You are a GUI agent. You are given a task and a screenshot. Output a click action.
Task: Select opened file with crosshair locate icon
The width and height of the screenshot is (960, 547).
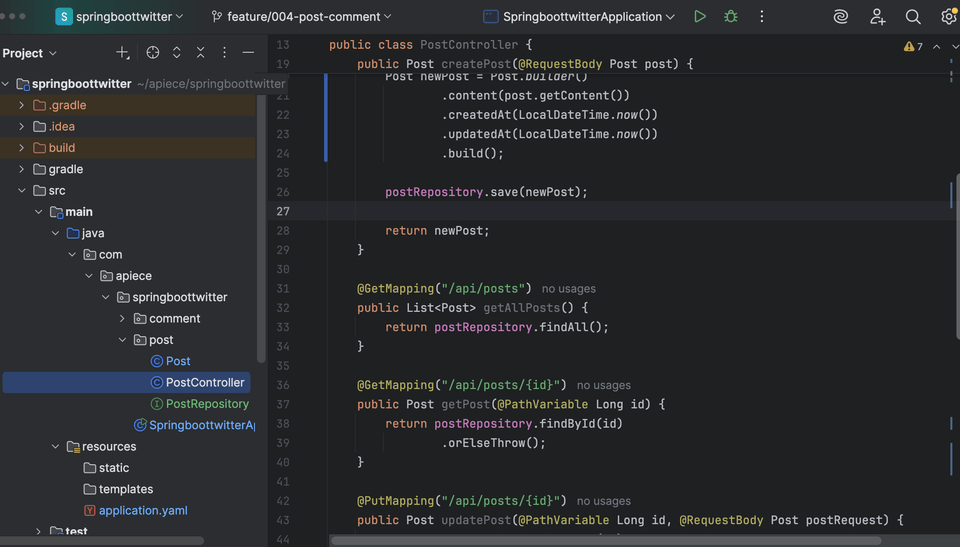[x=153, y=53]
